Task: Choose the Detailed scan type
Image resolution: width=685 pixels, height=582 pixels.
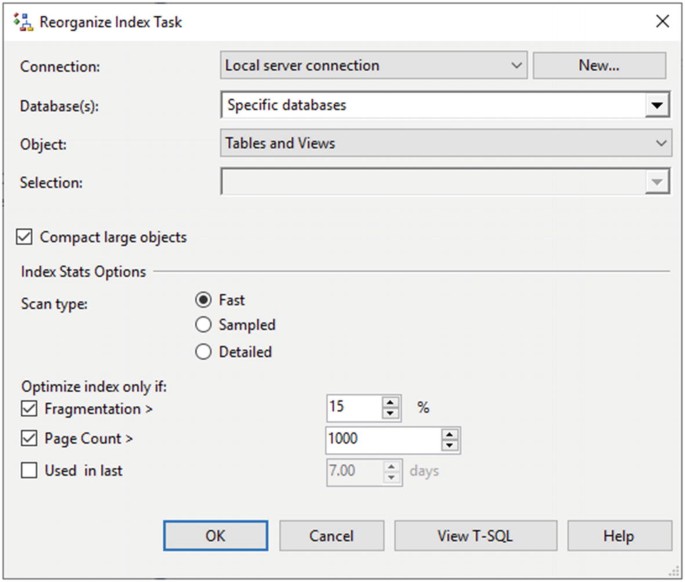Action: pos(204,352)
